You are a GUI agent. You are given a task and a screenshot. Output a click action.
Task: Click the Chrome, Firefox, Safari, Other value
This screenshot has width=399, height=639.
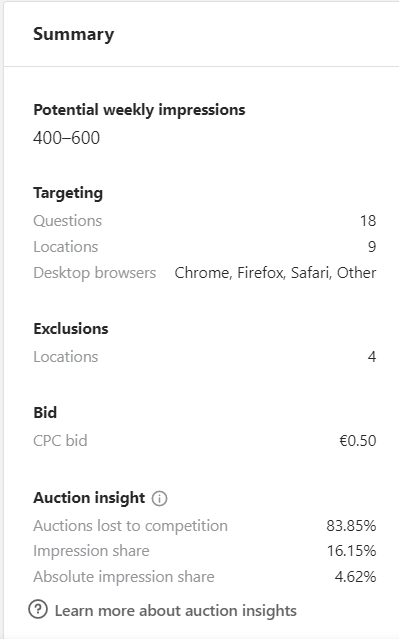tap(275, 273)
